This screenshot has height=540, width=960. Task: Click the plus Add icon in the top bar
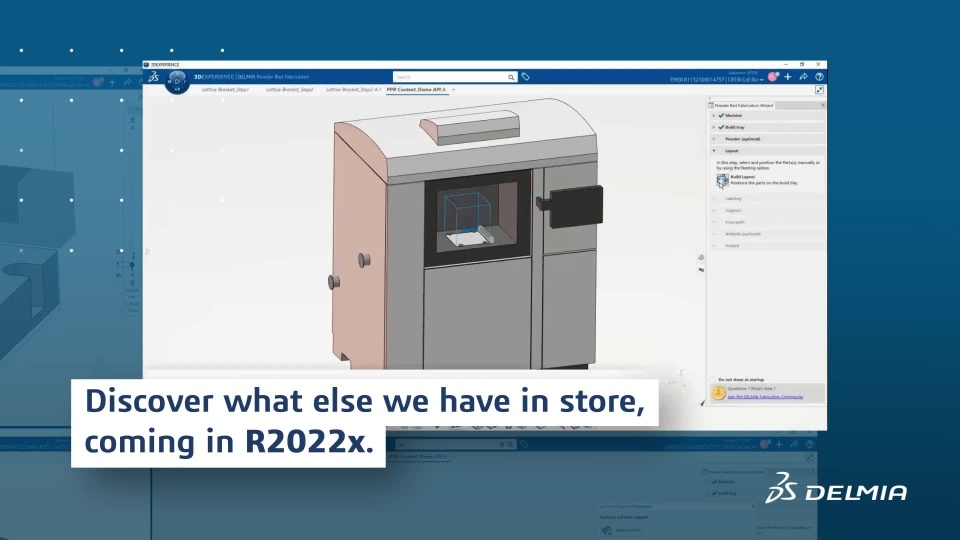tap(788, 77)
